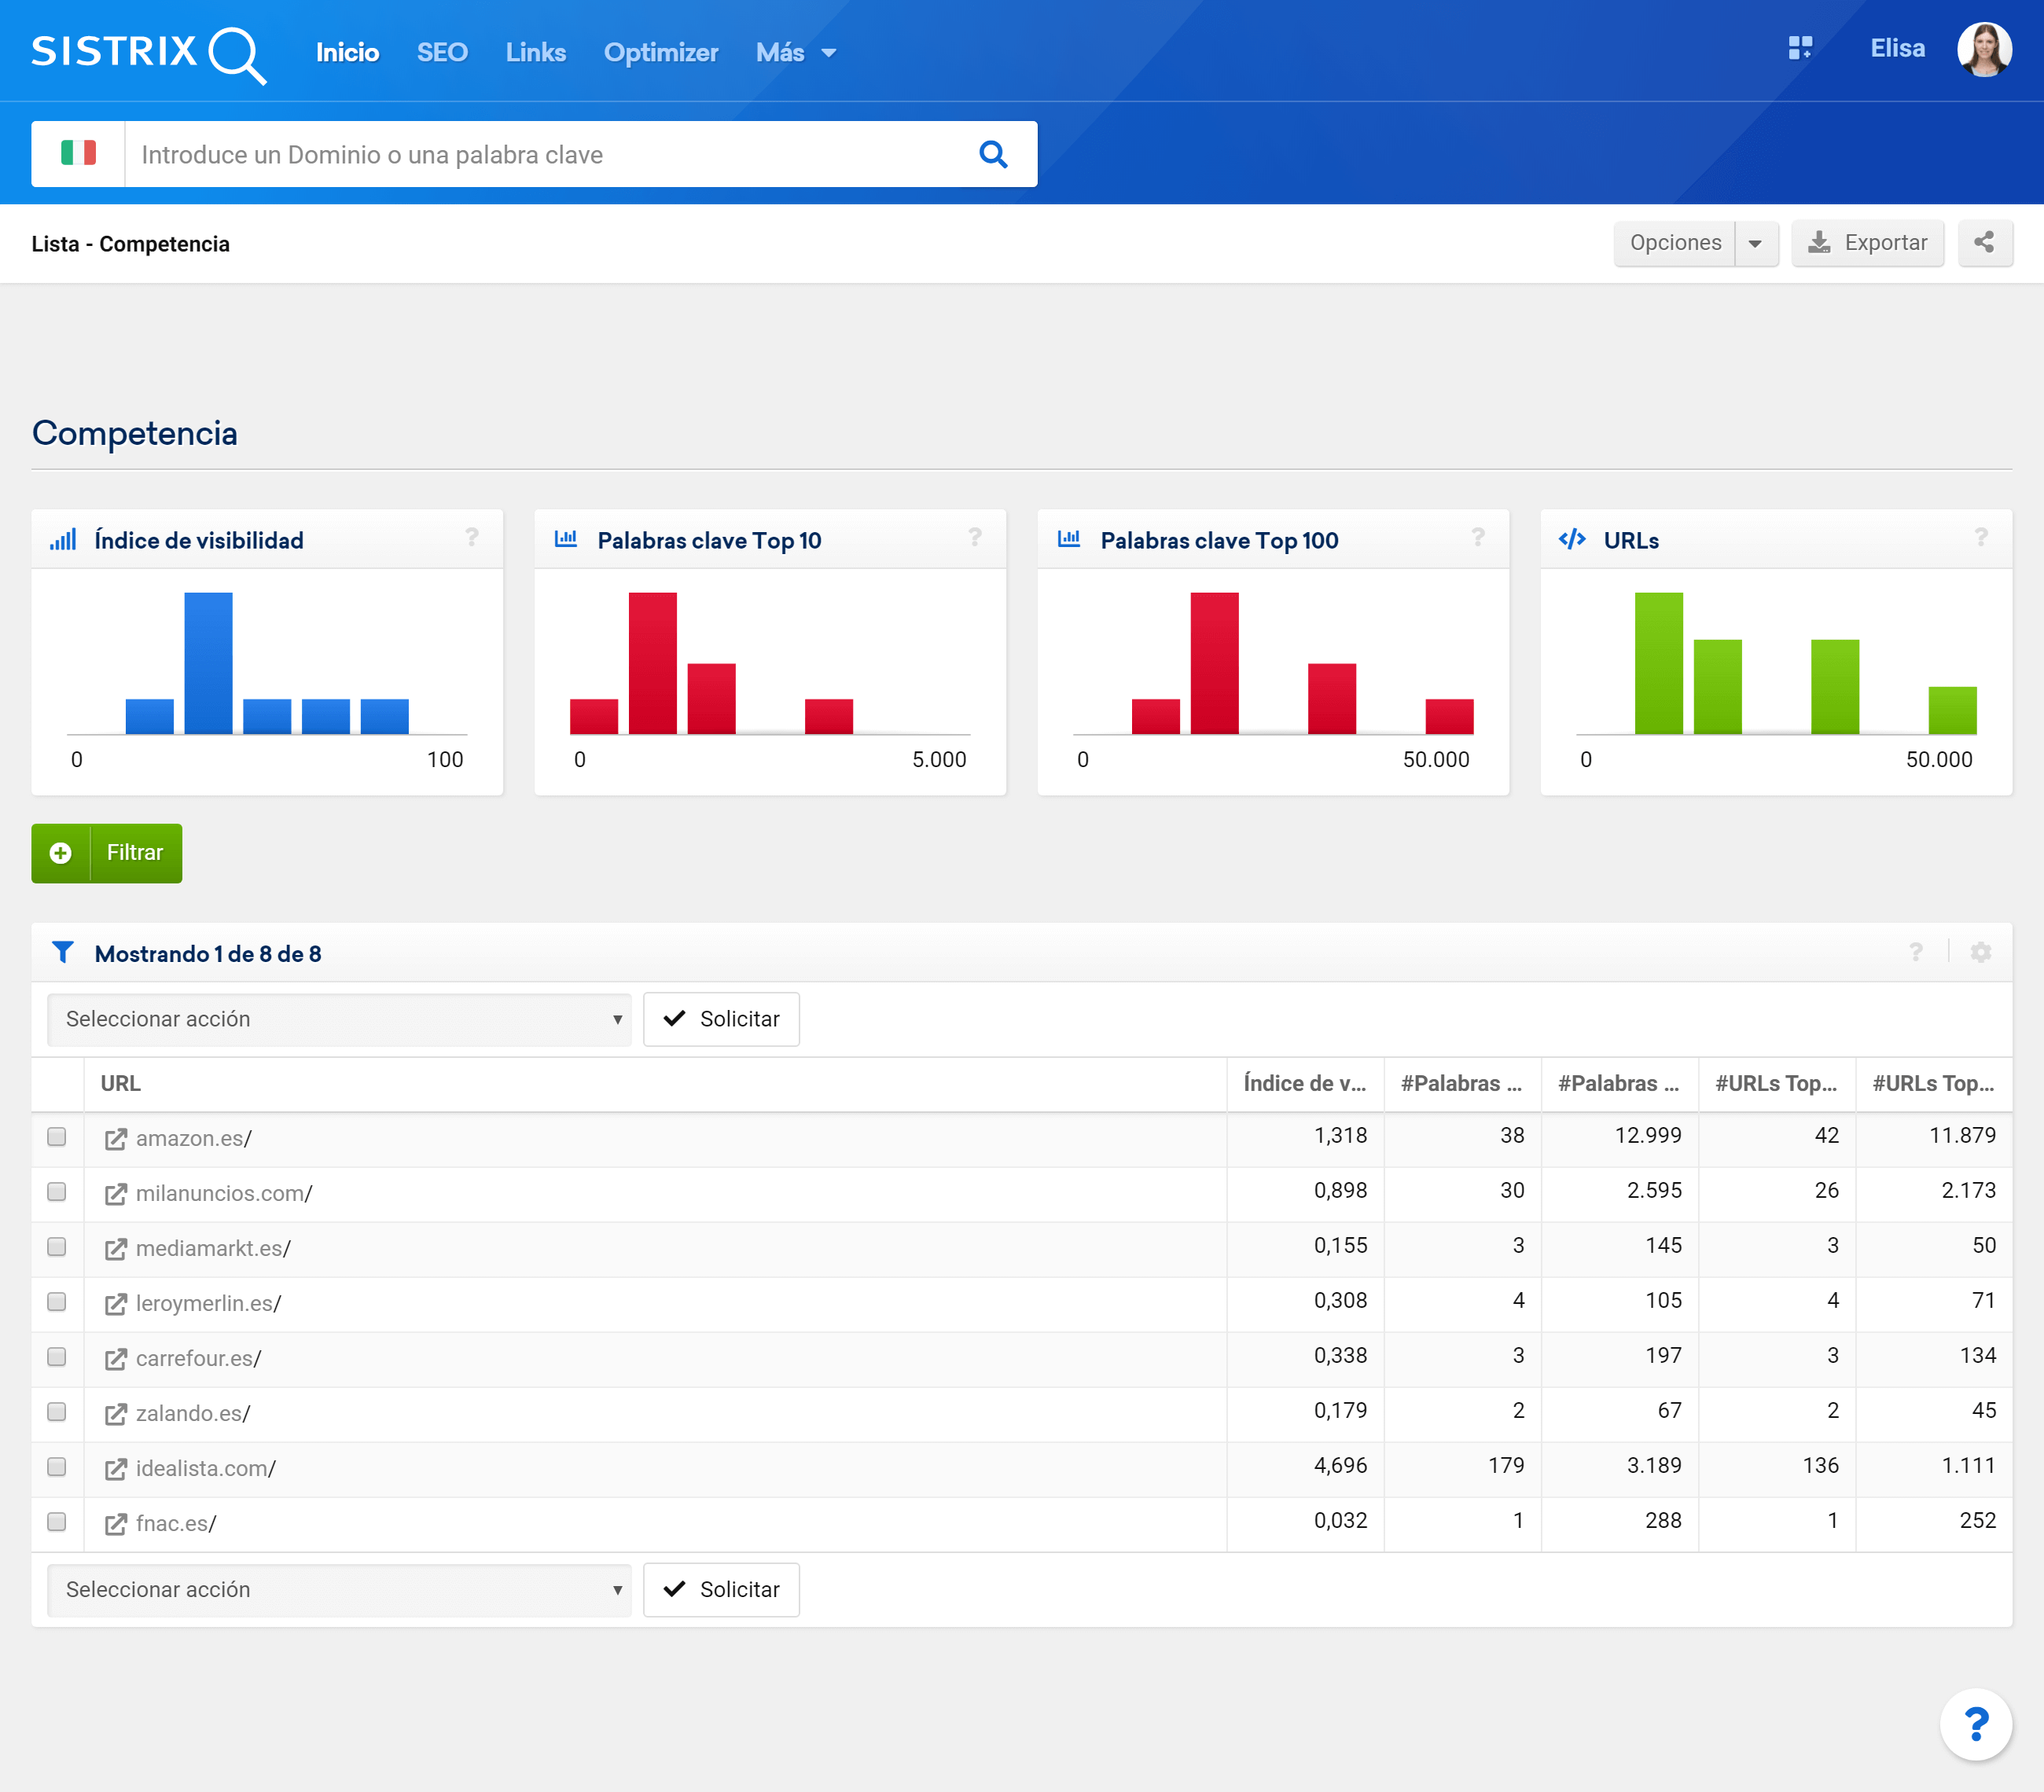Select the zalando.es row checkbox
2044x1792 pixels.
(57, 1412)
